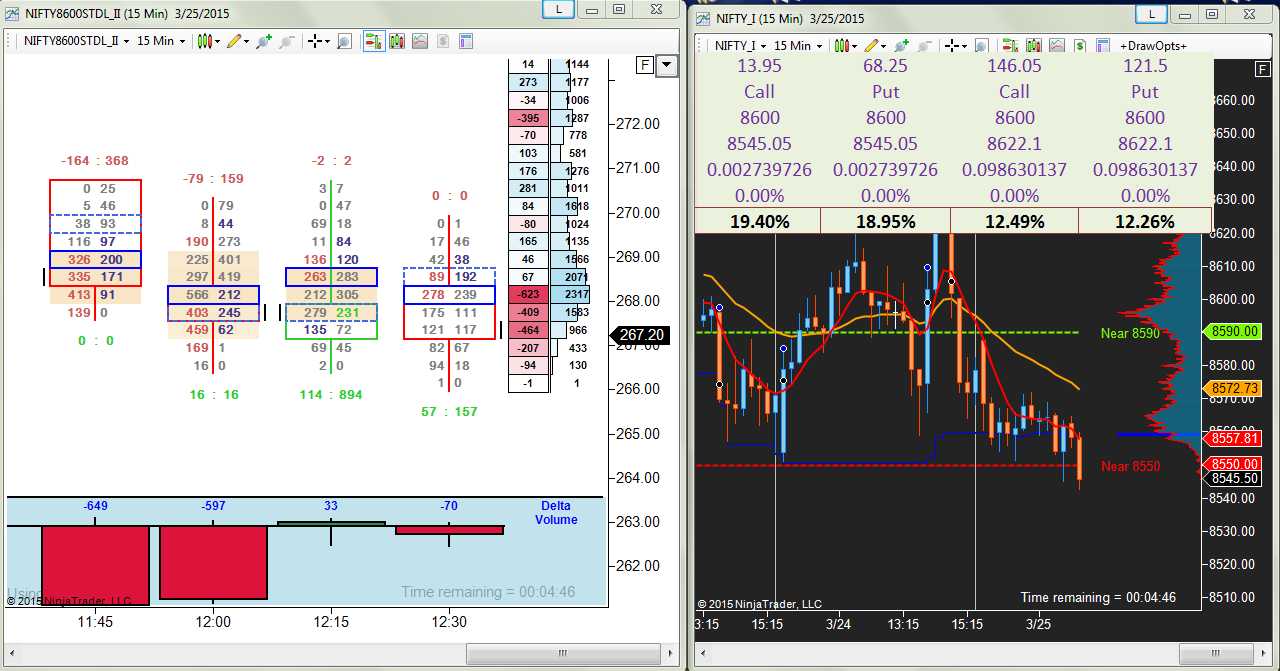Open chart style candlestick icon in NIFTY_I window
The width and height of the screenshot is (1280, 671).
click(843, 45)
